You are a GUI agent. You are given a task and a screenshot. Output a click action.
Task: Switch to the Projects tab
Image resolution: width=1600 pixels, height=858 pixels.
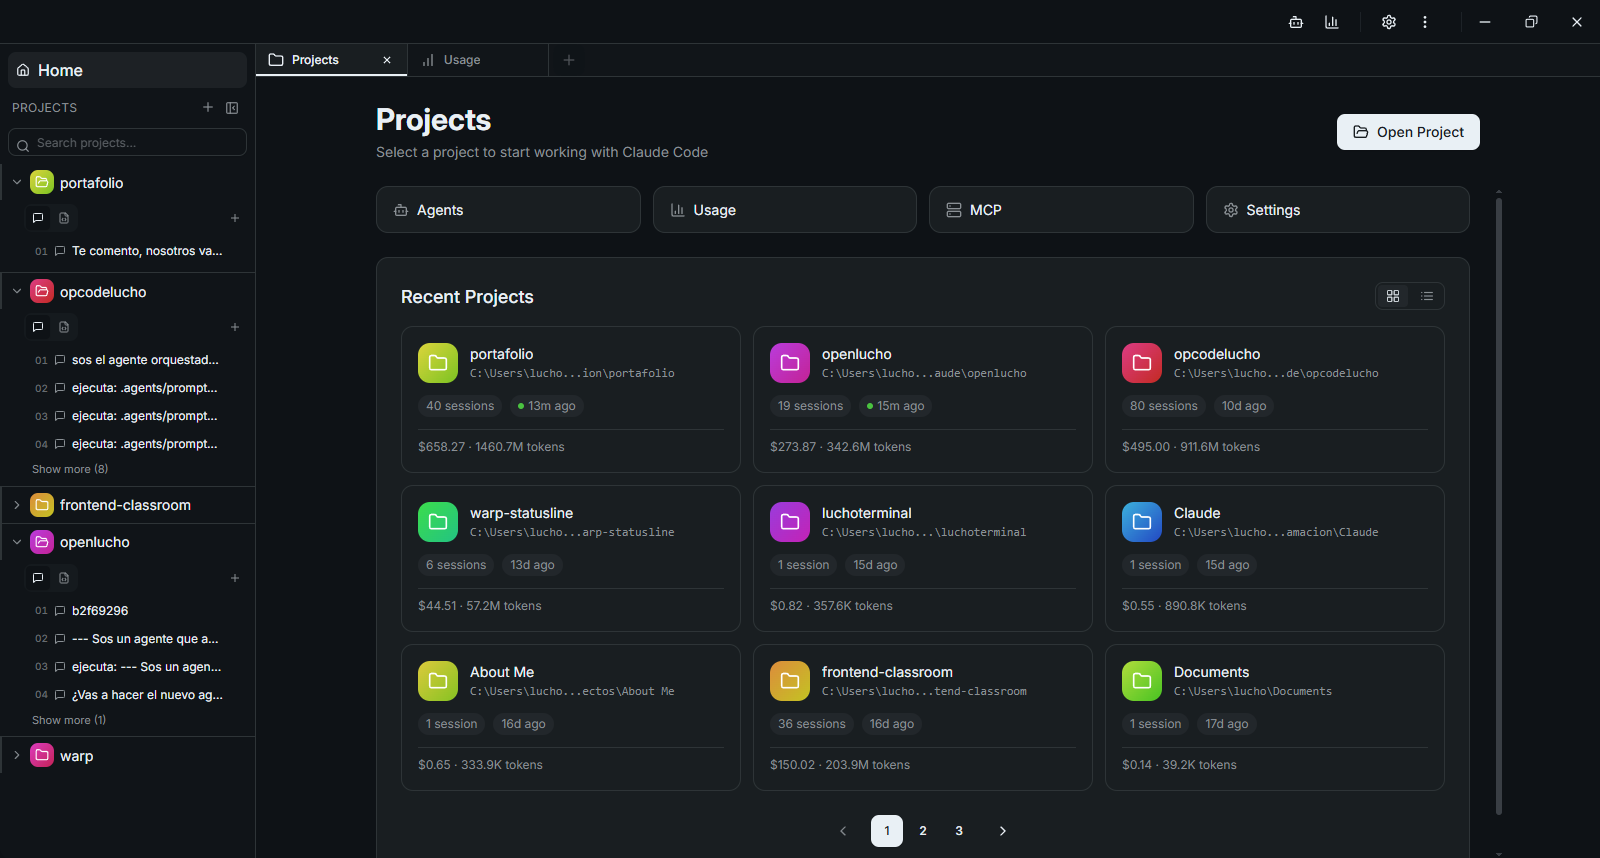[x=332, y=60]
